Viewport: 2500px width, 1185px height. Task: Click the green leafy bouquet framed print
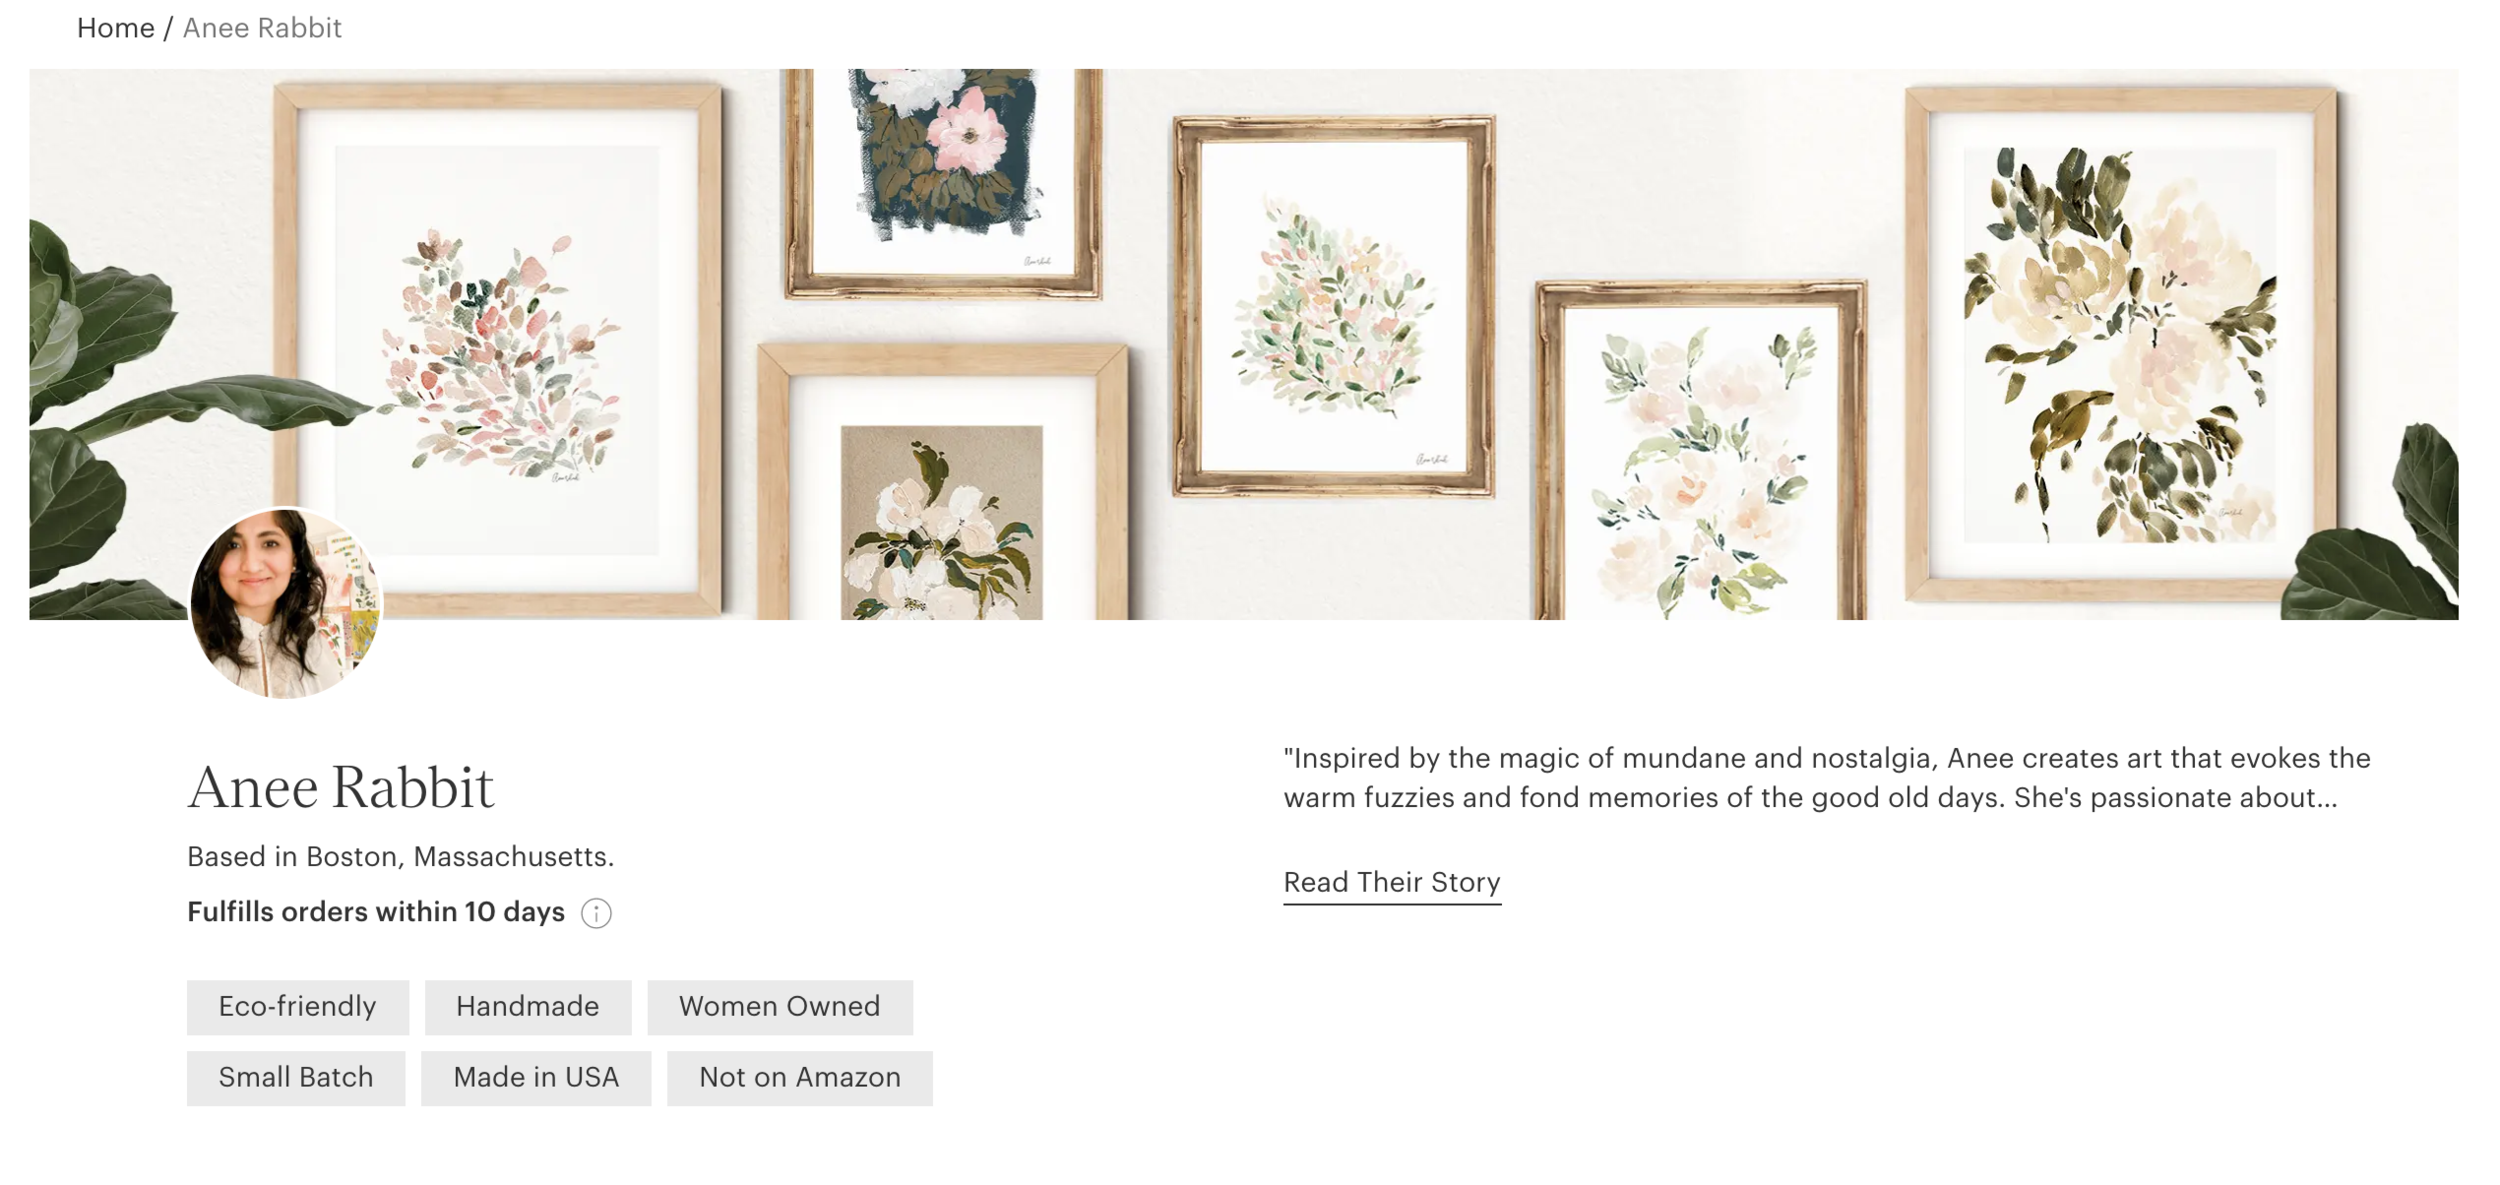click(1334, 306)
